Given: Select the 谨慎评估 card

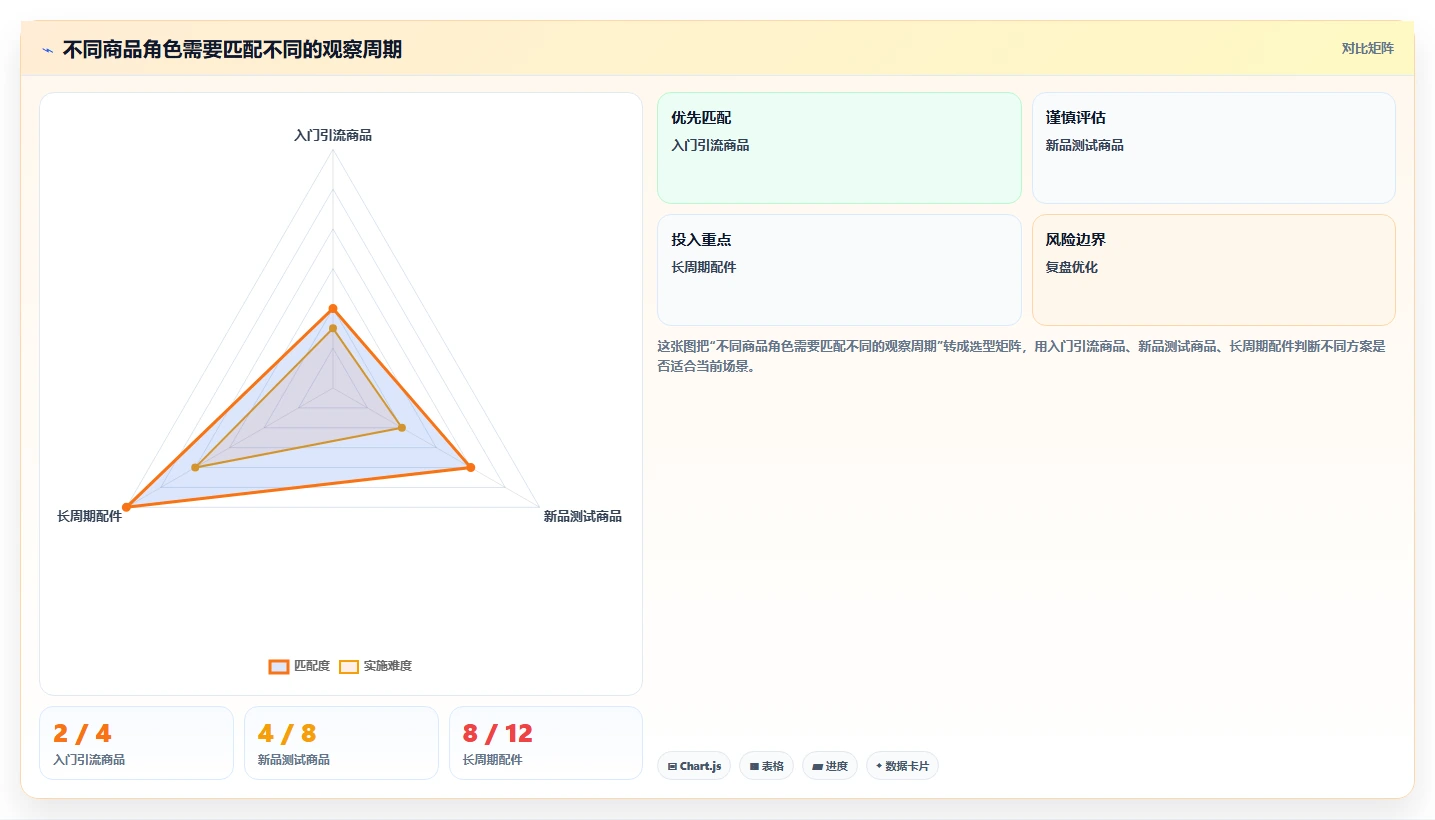Looking at the screenshot, I should point(1213,148).
